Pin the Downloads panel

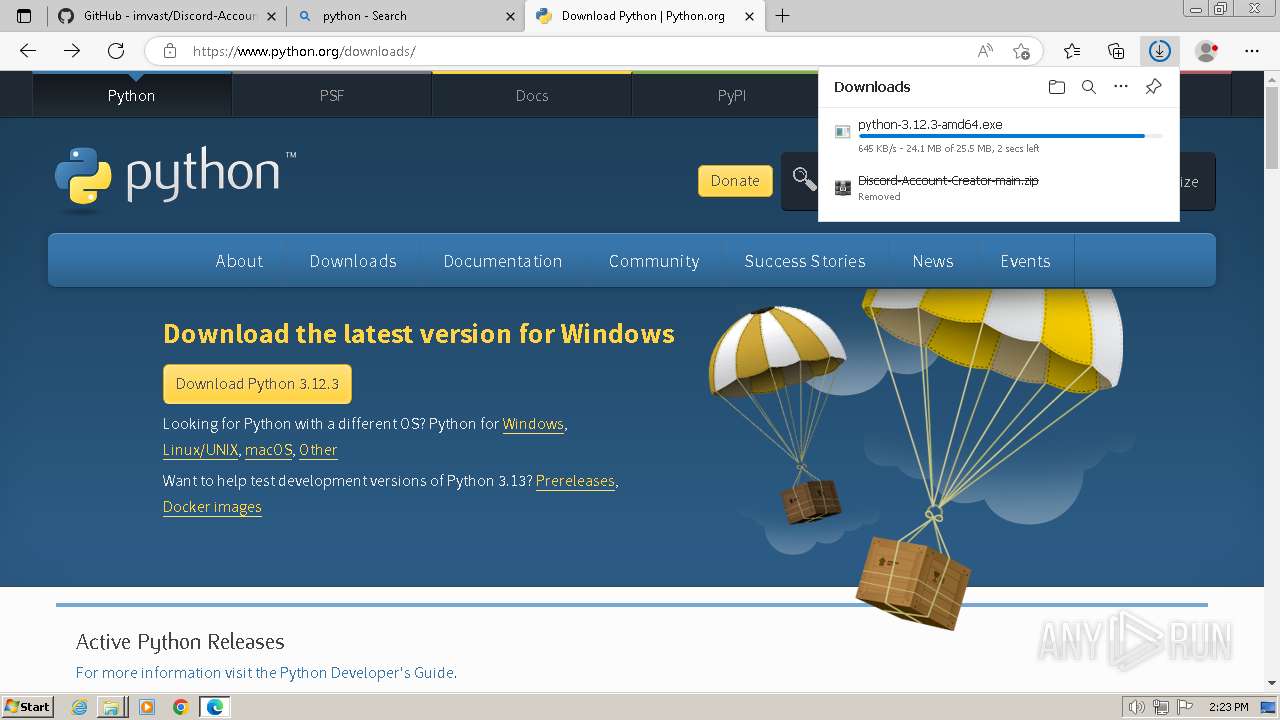tap(1153, 87)
